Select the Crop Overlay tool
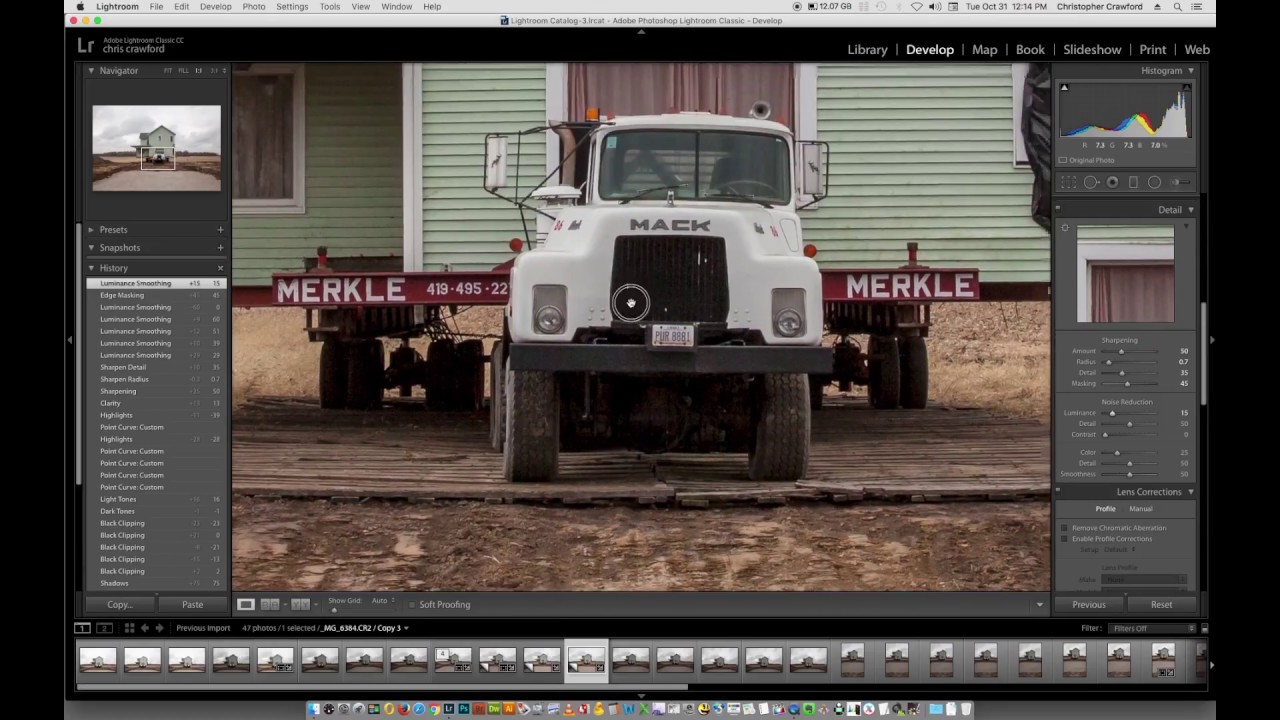 click(1069, 182)
